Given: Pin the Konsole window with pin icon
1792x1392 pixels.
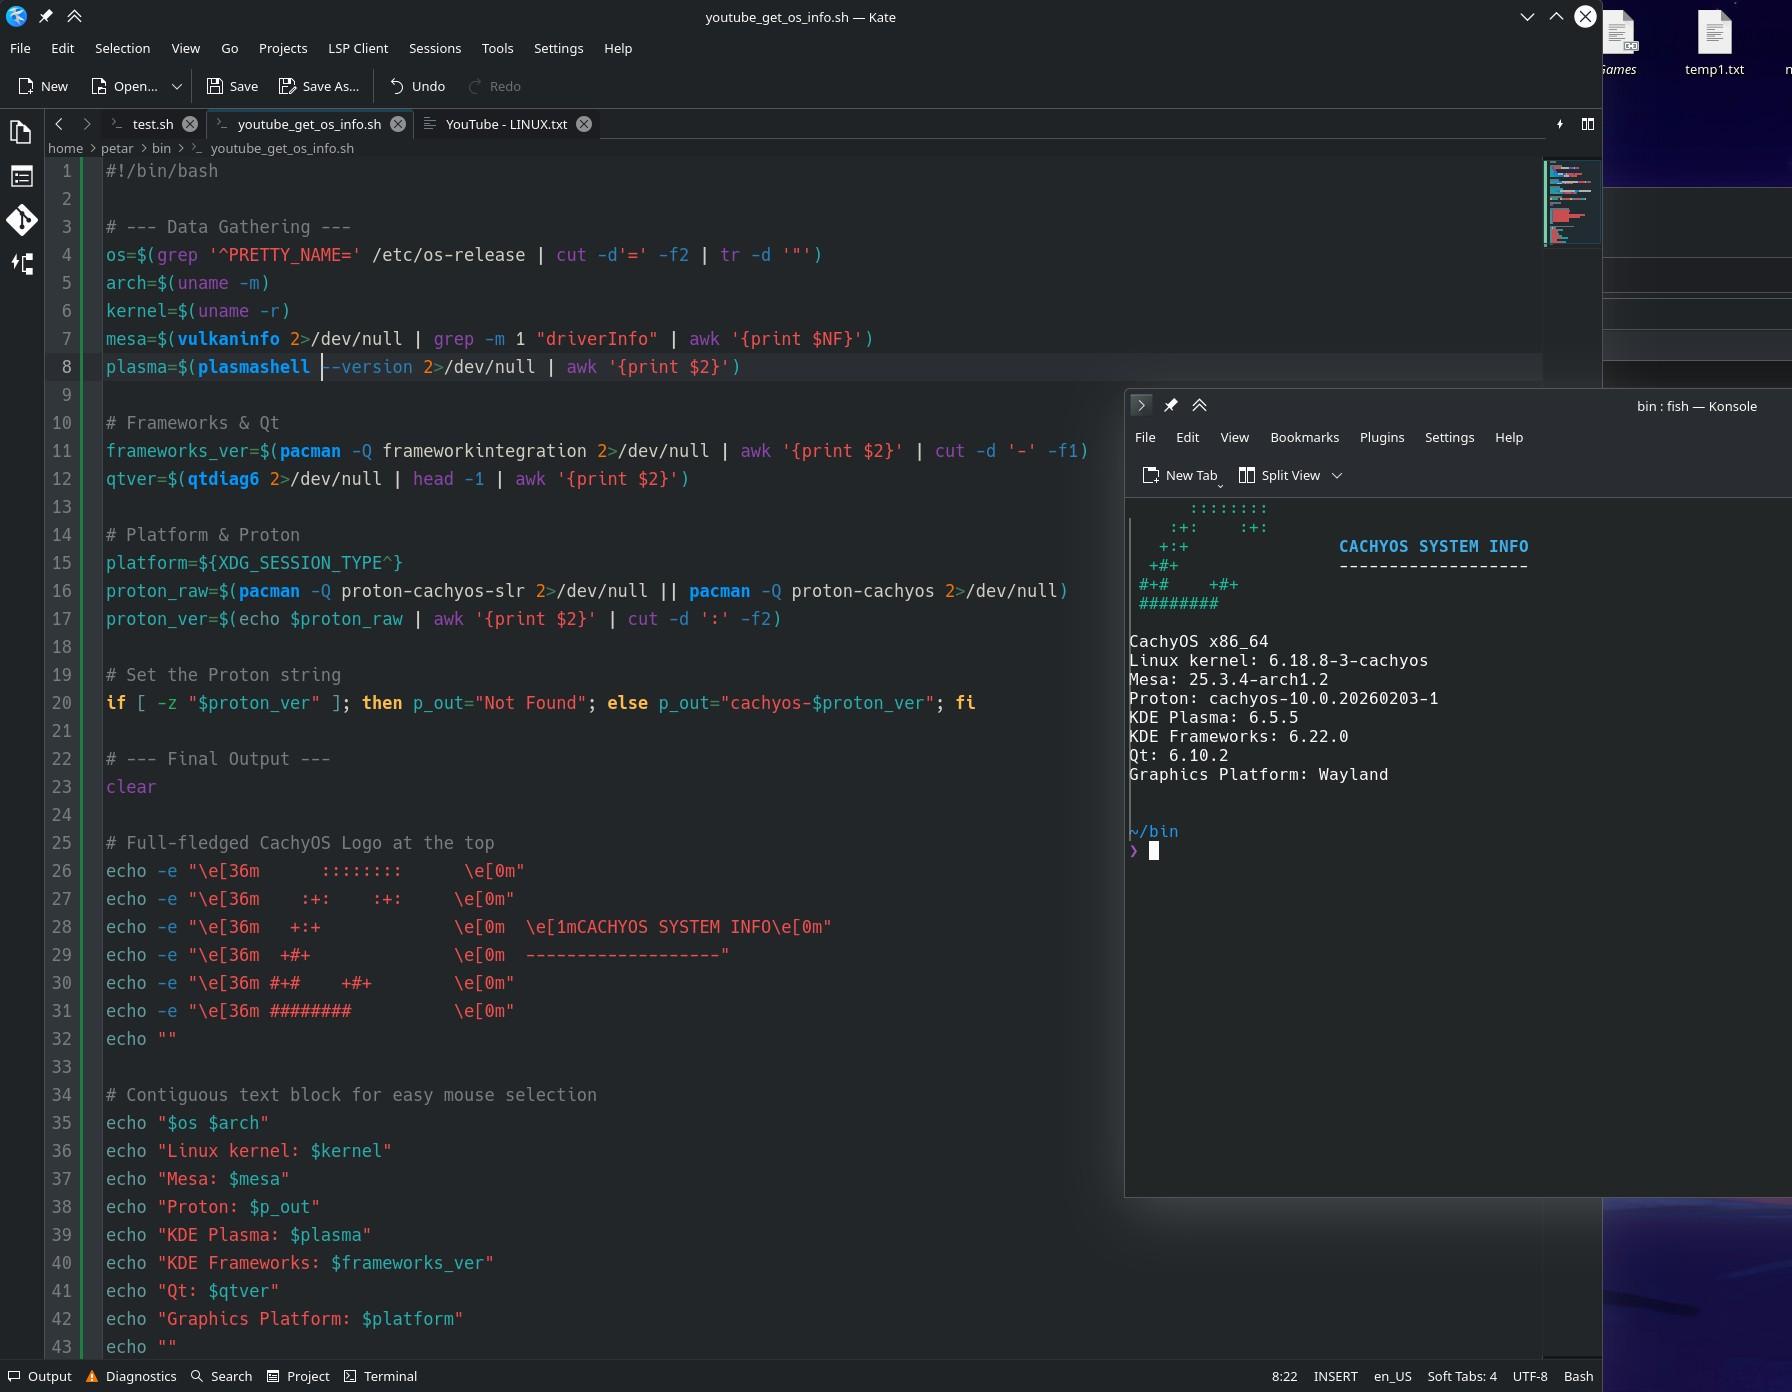Looking at the screenshot, I should [x=1170, y=405].
